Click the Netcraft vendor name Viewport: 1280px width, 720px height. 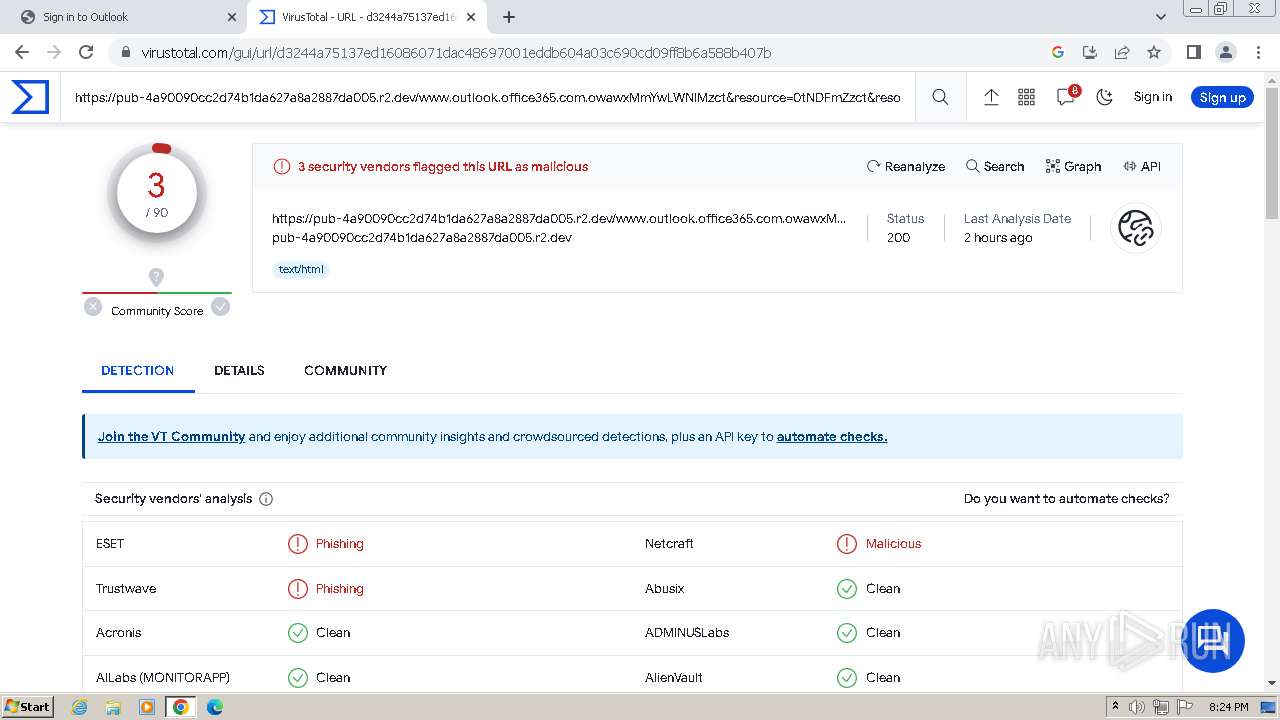[669, 544]
